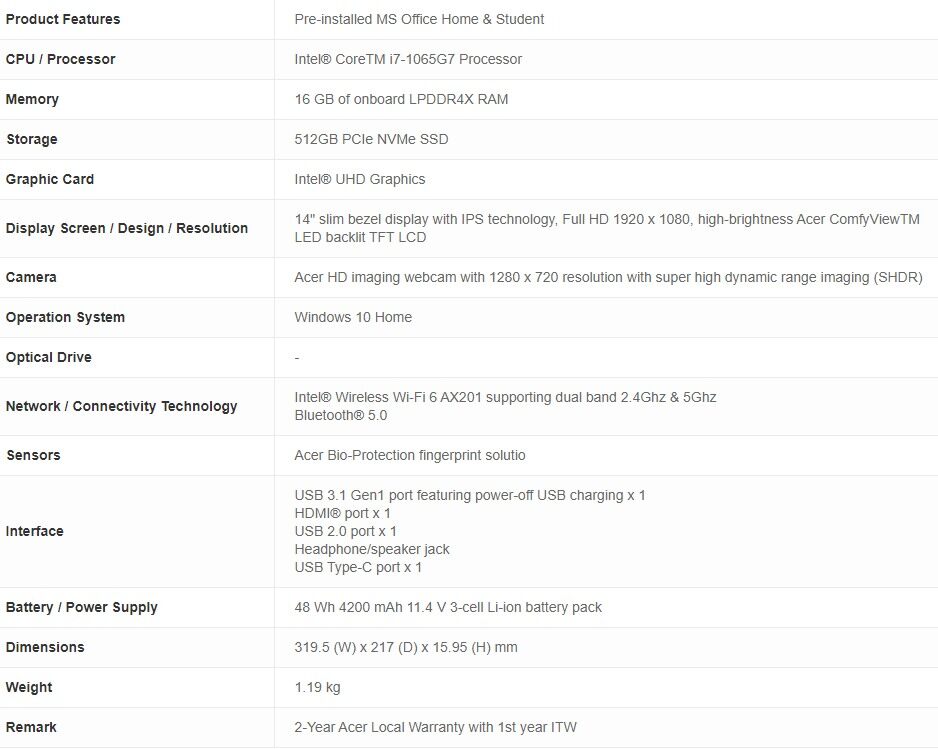Click the 1.19 kg weight value
Screen dimensions: 938x749
click(x=317, y=687)
